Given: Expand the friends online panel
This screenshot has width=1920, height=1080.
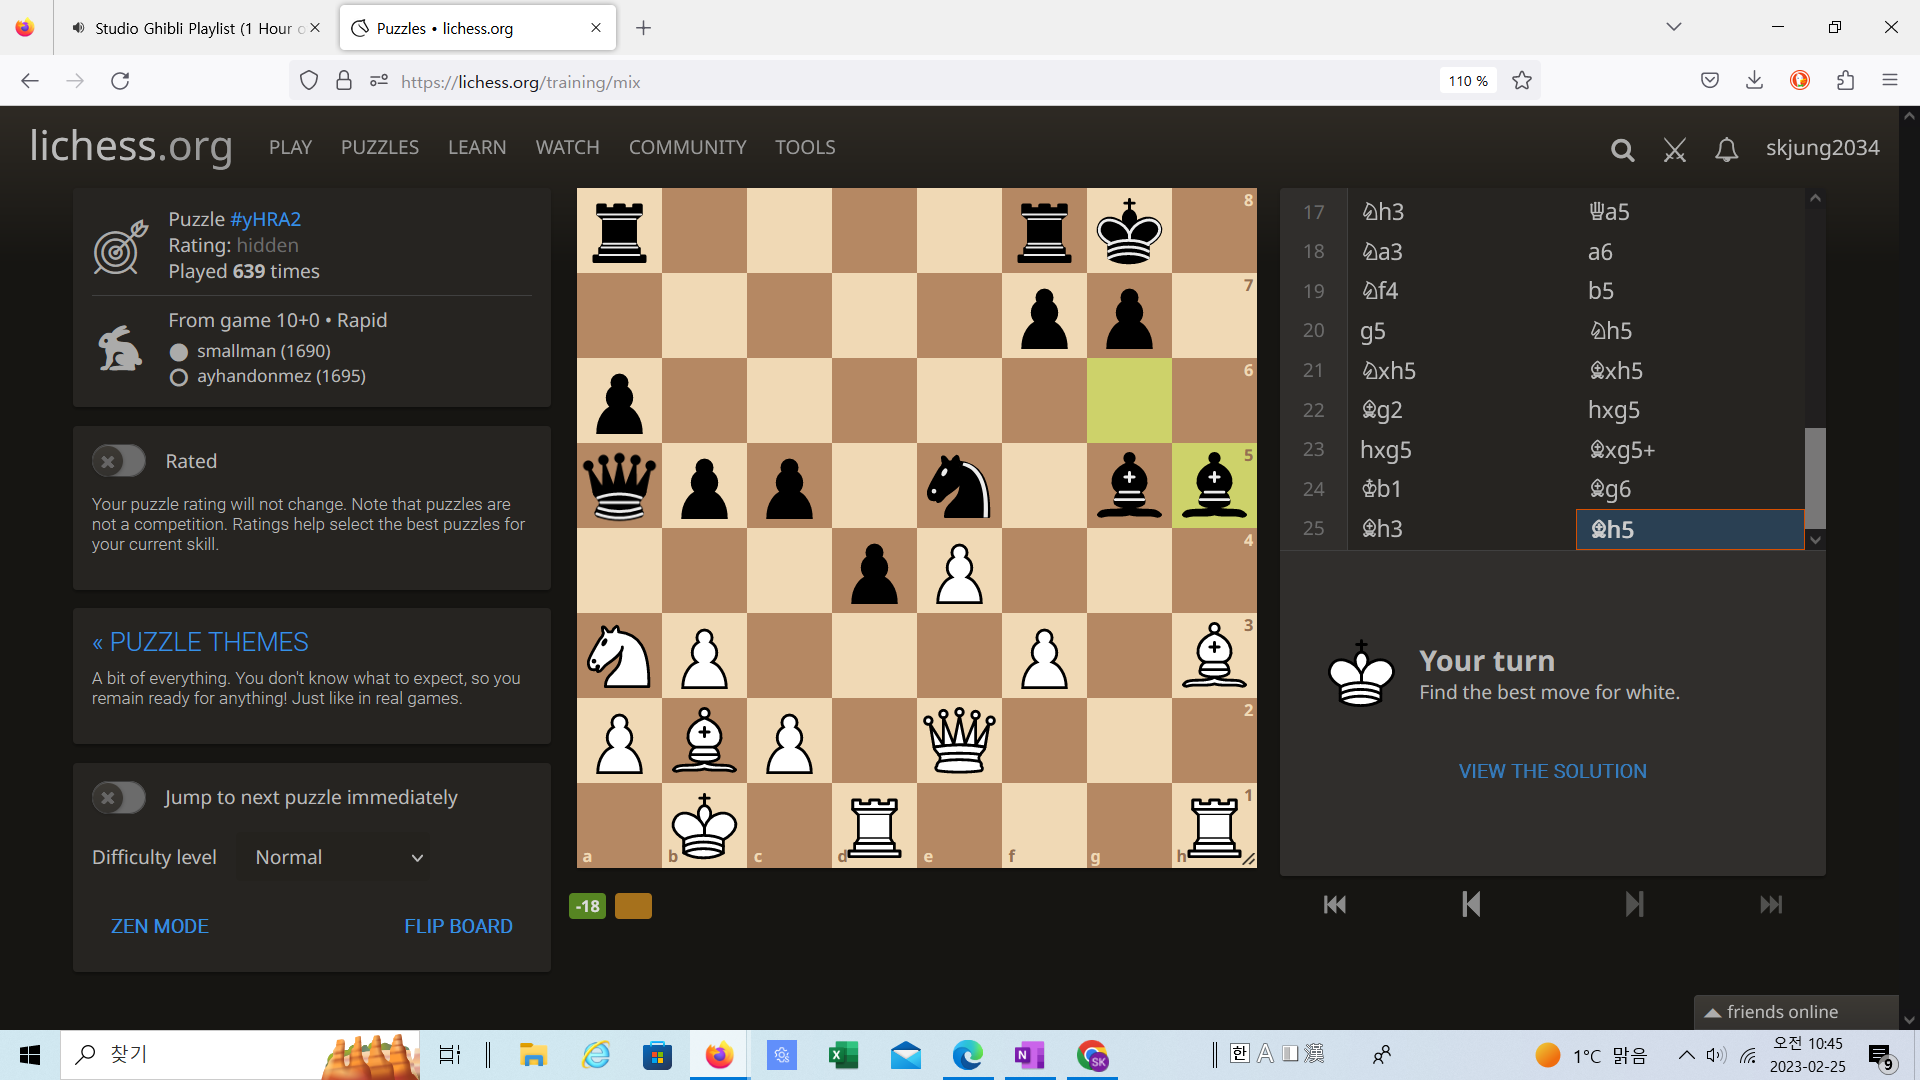Looking at the screenshot, I should pyautogui.click(x=1796, y=1012).
